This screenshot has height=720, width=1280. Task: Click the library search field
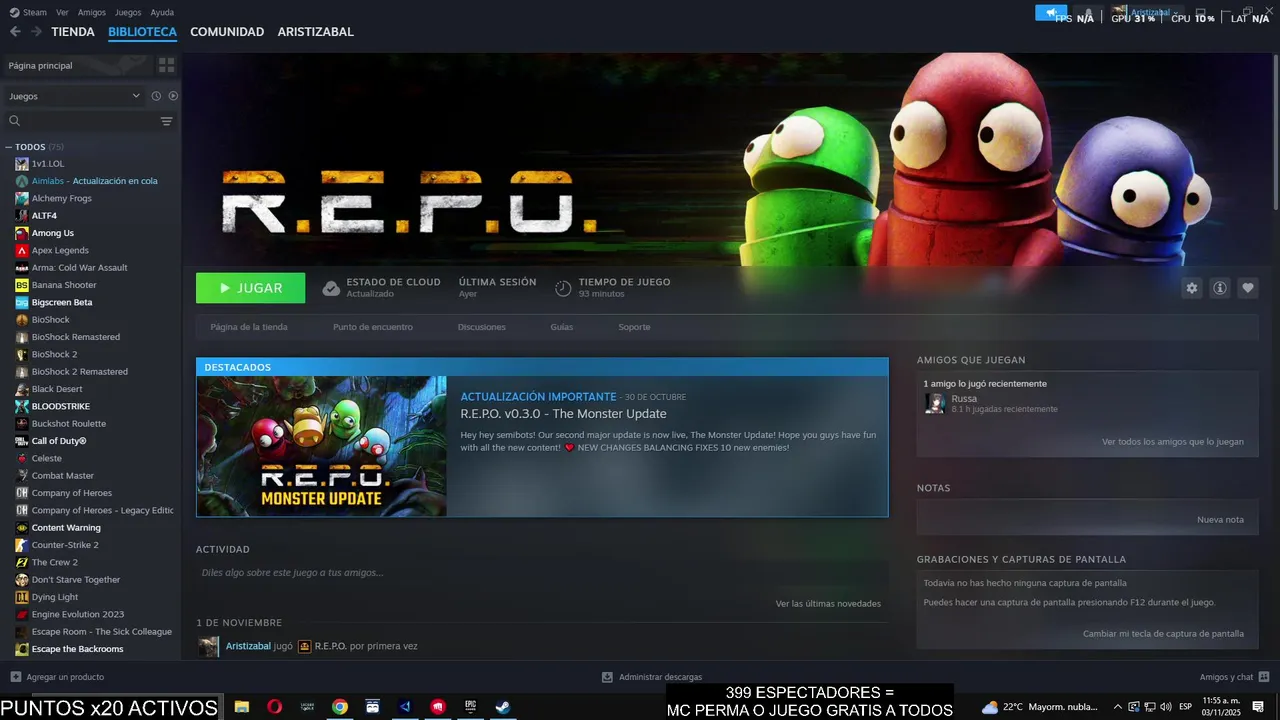click(85, 121)
